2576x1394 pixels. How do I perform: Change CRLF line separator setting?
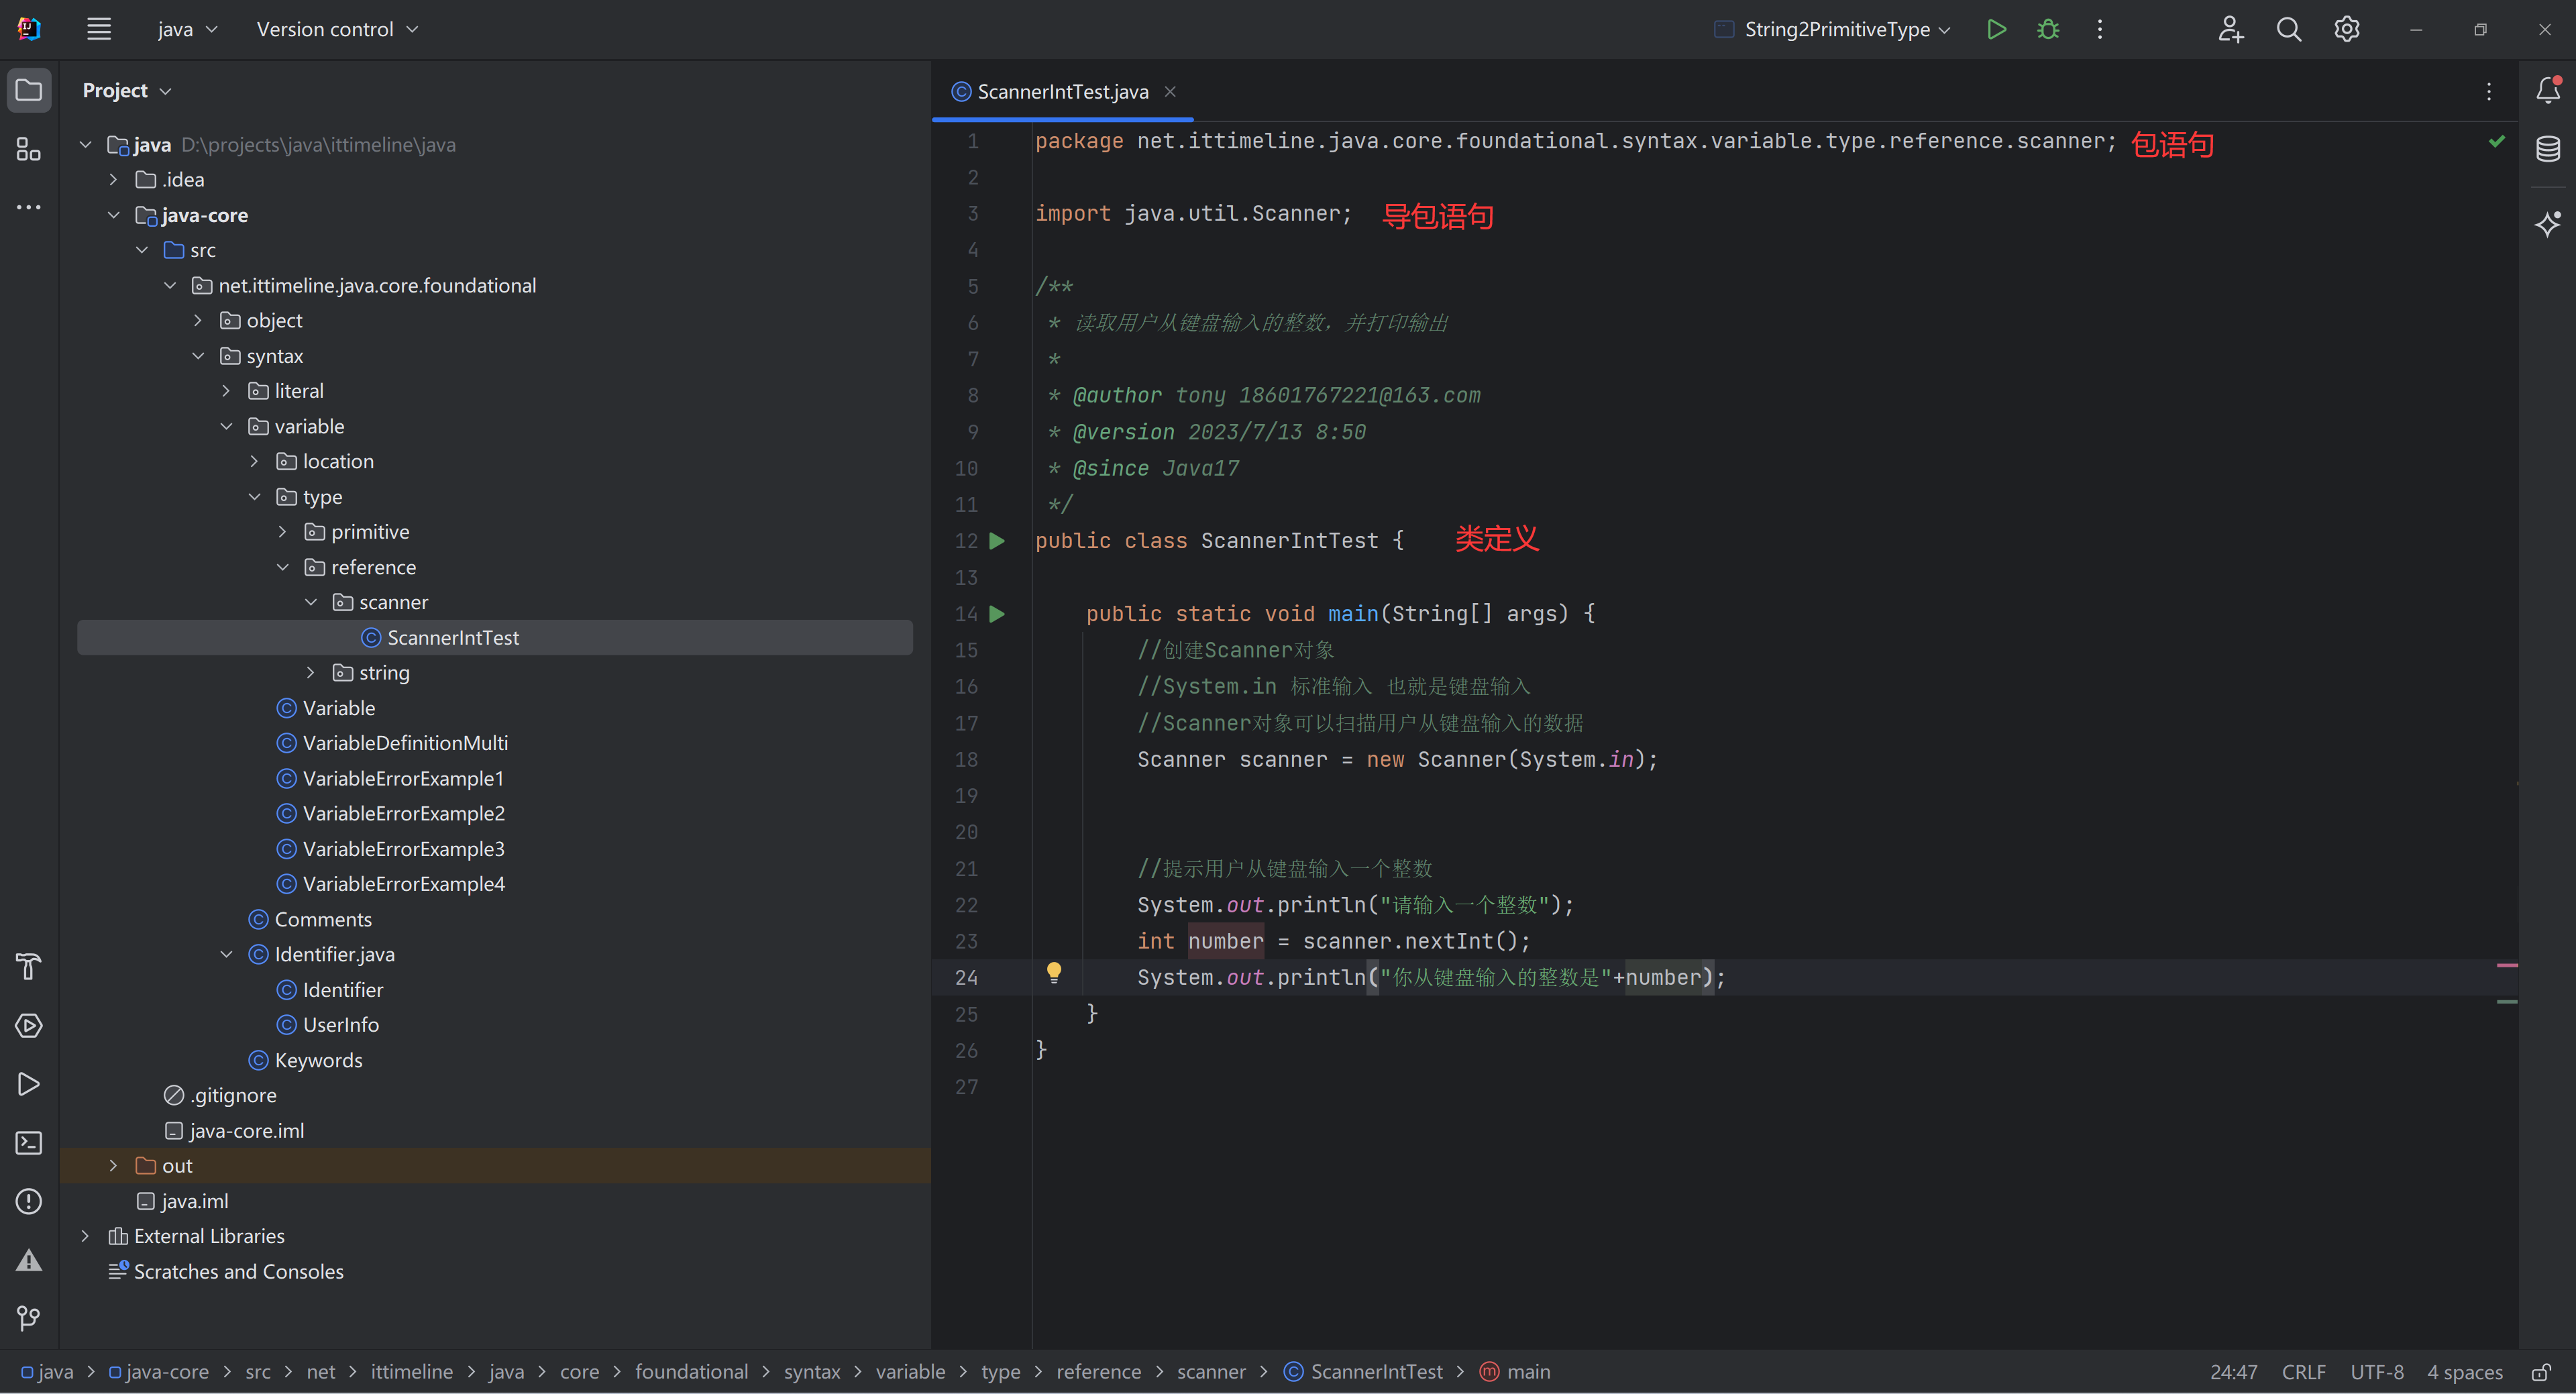coord(2303,1372)
